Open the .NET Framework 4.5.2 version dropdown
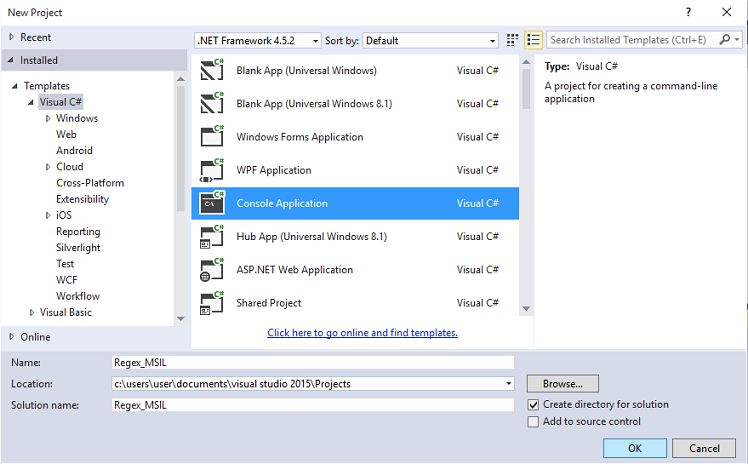Image resolution: width=748 pixels, height=464 pixels. click(x=258, y=41)
